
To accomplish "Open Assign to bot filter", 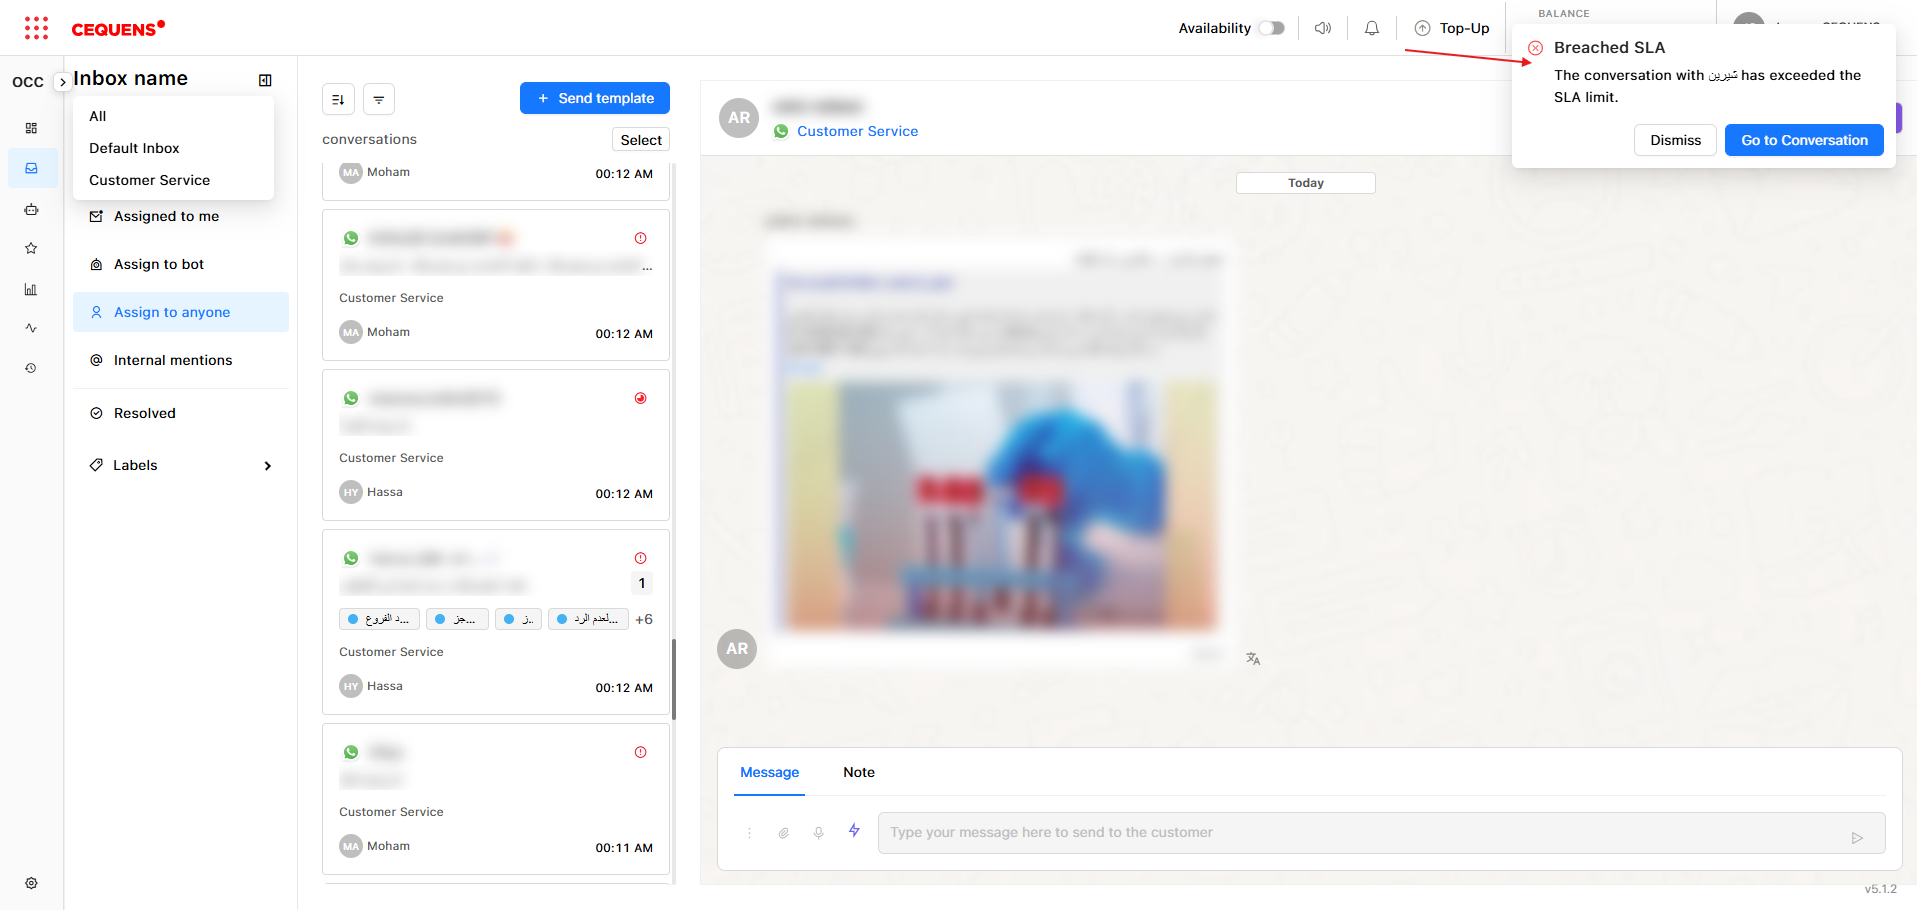I will [181, 264].
